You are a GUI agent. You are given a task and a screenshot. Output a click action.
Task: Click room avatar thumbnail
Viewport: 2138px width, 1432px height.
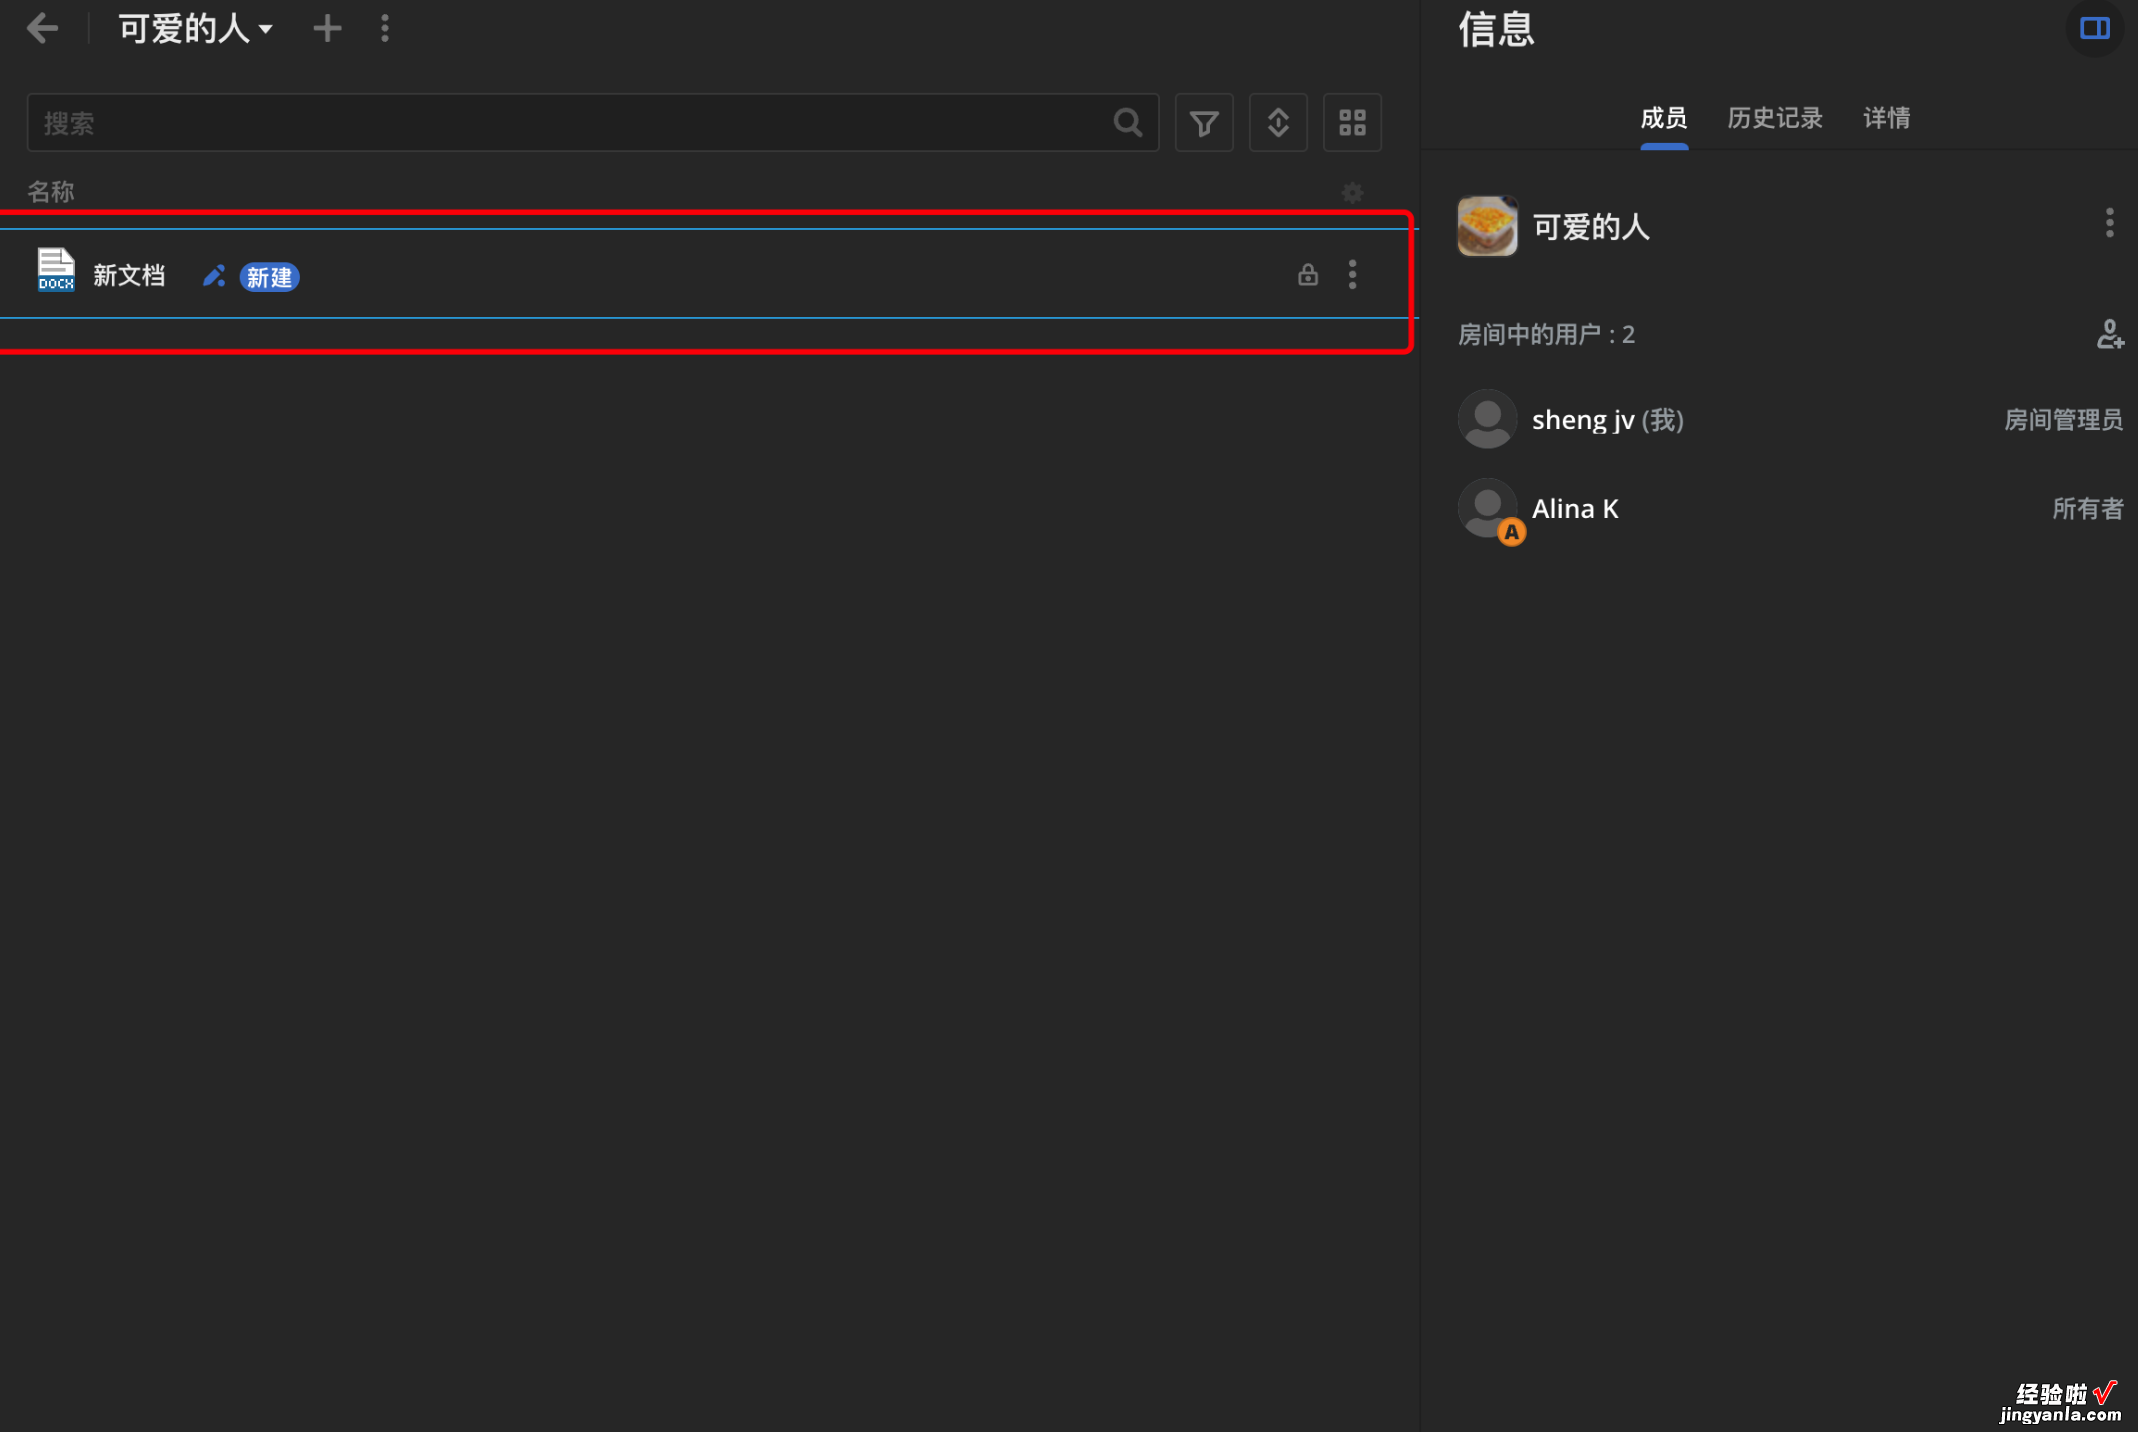point(1484,225)
